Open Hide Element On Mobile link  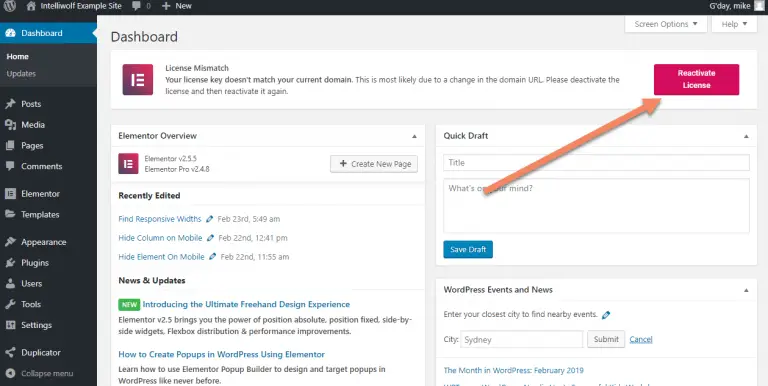pyautogui.click(x=161, y=257)
